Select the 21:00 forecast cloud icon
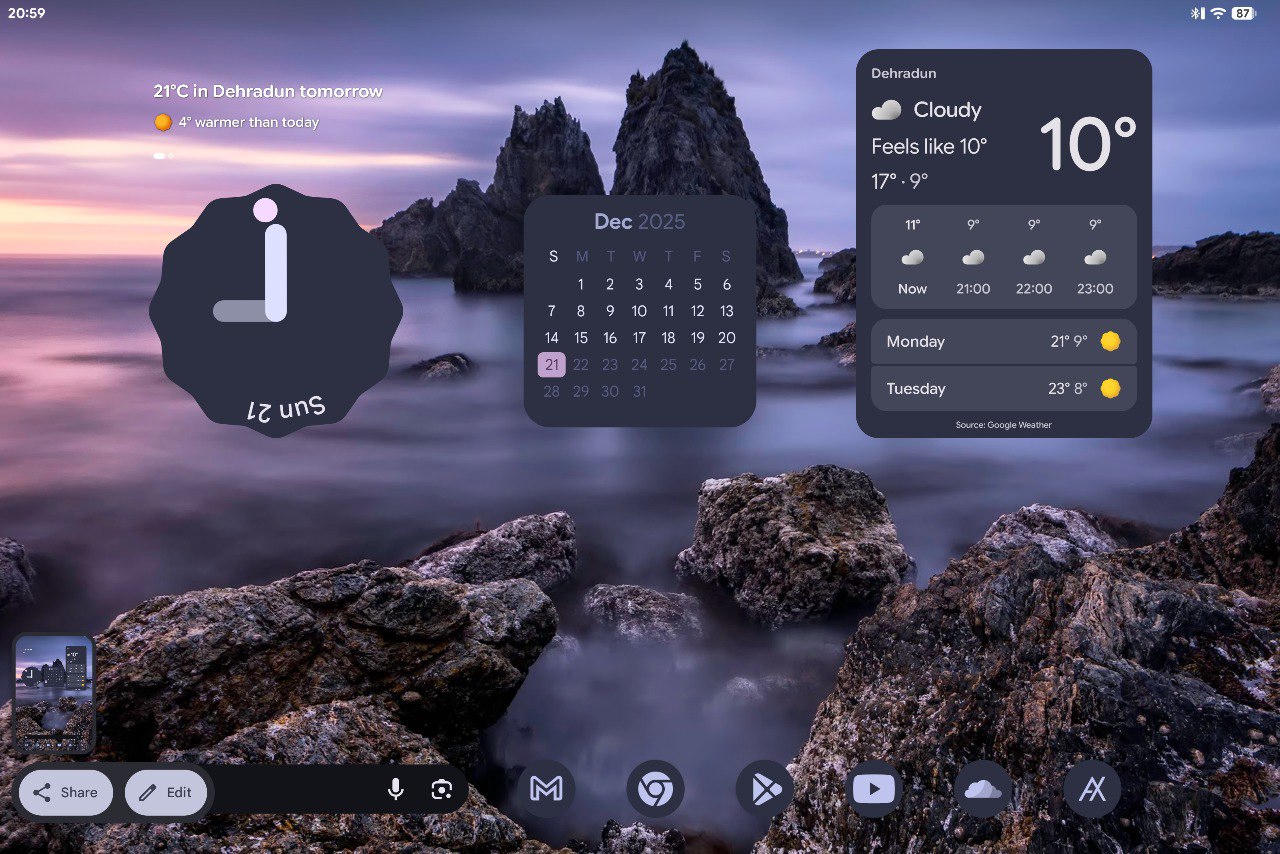Screen dimensions: 1280x854 click(972, 256)
